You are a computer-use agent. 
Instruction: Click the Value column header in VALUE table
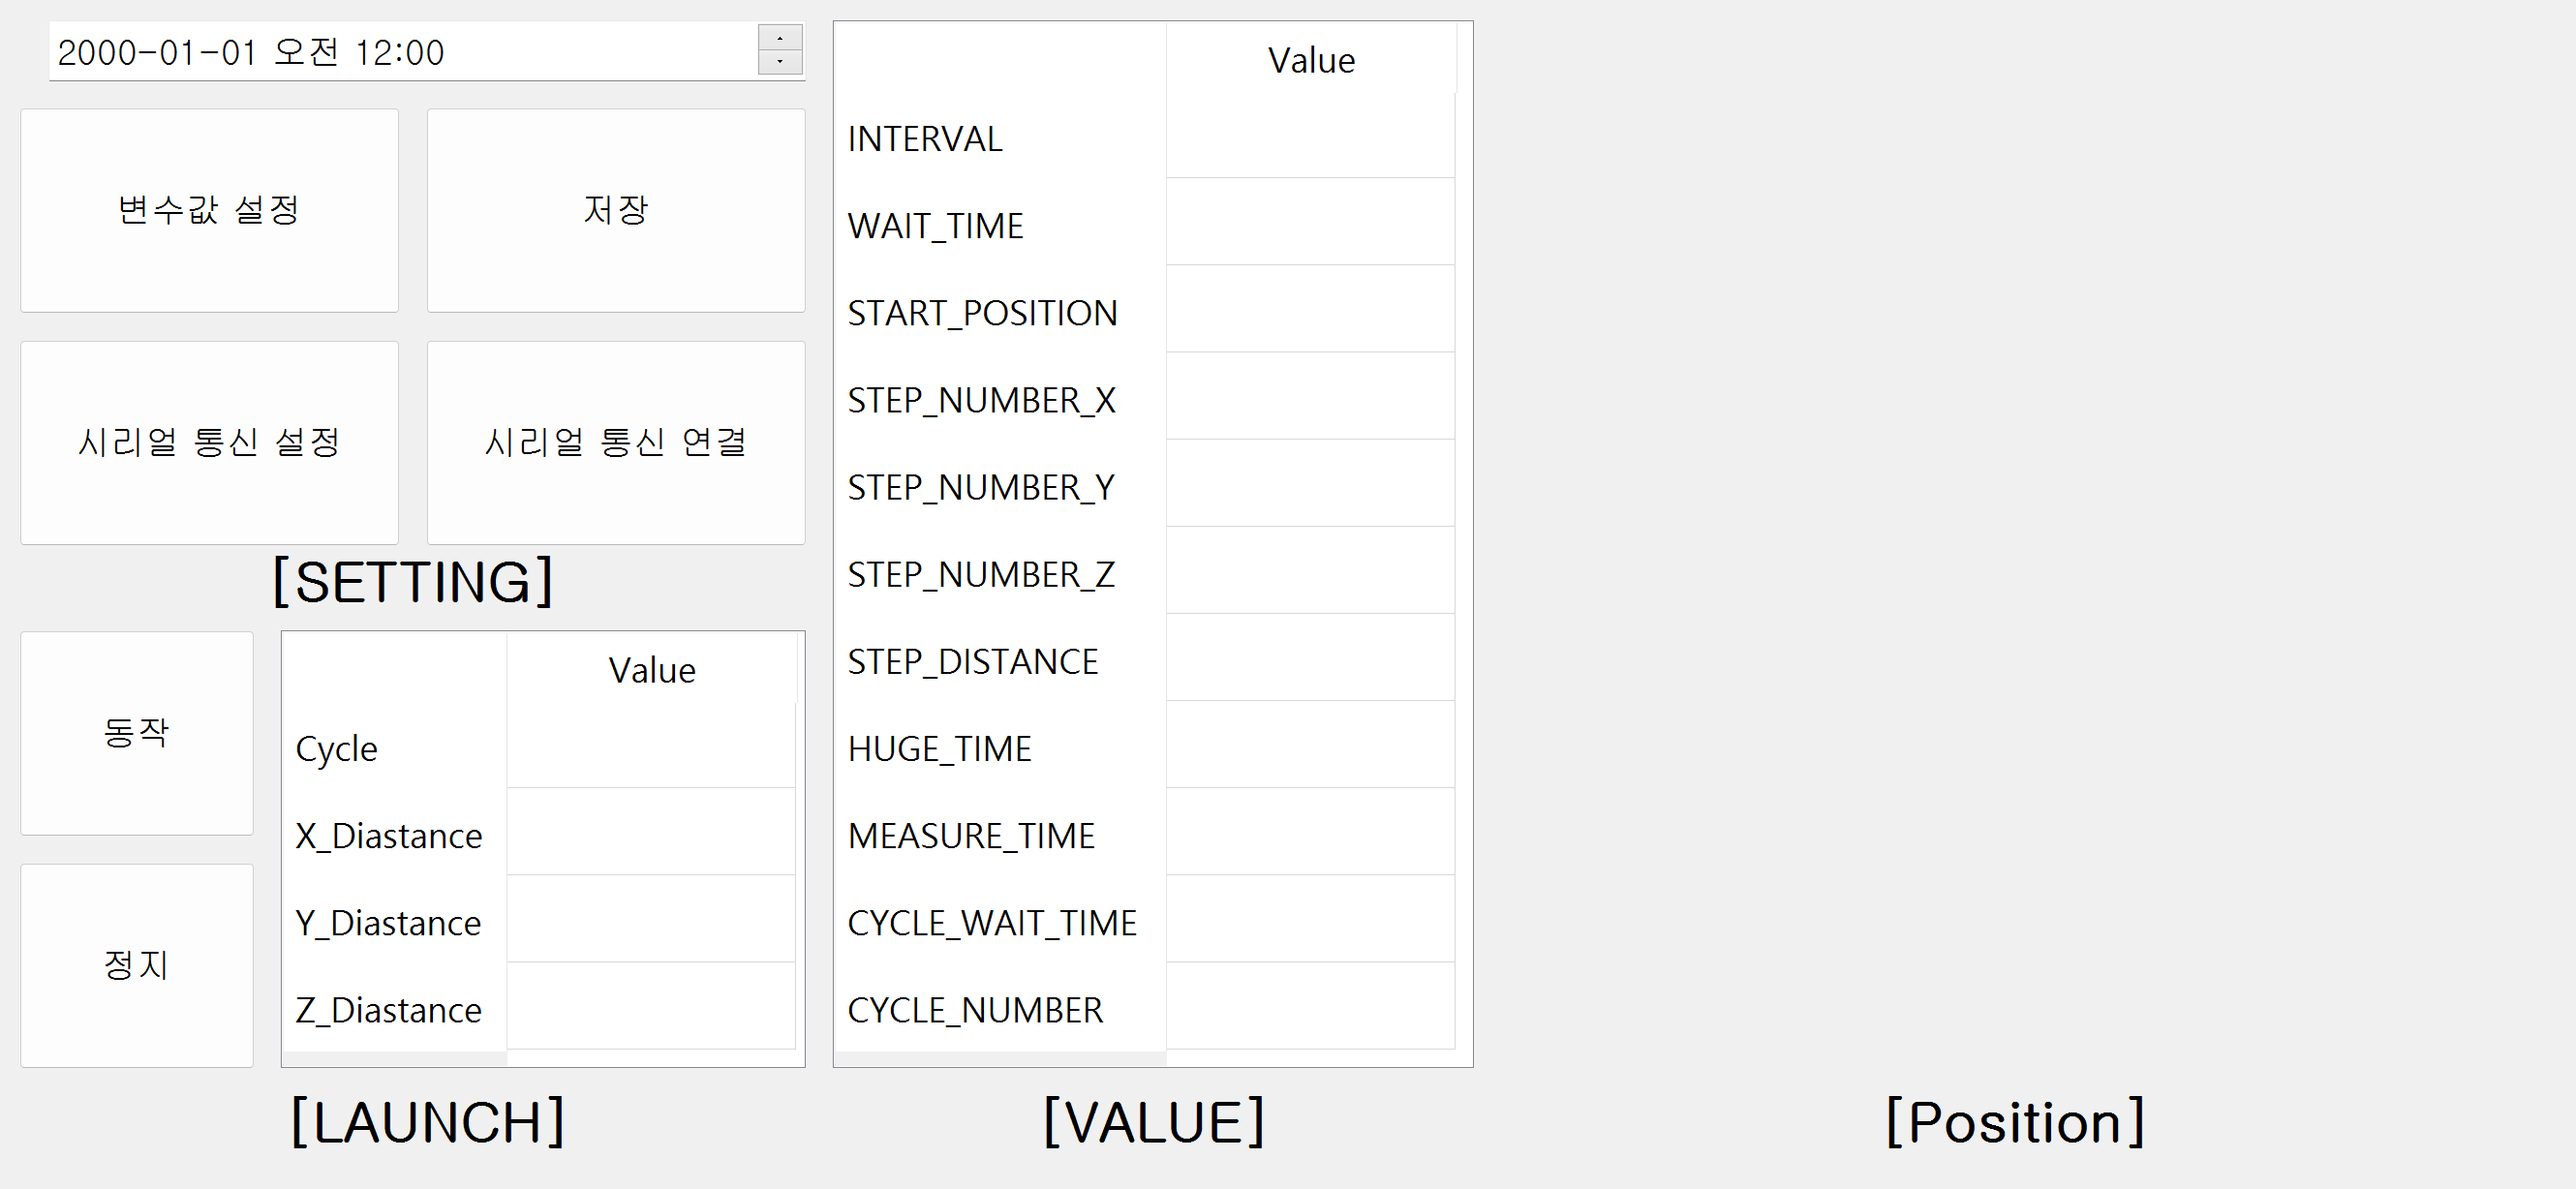pos(1310,60)
